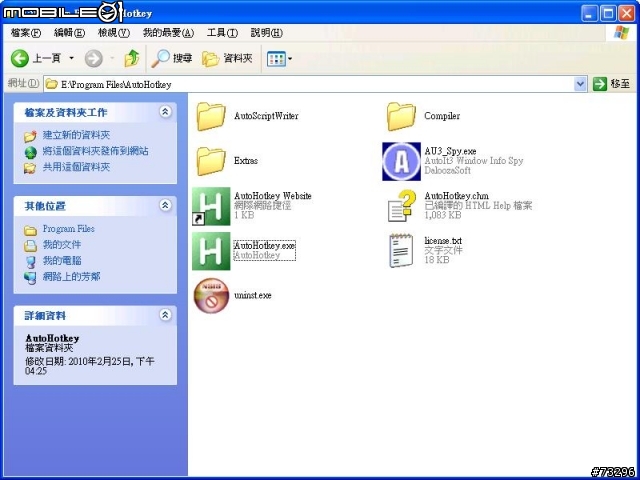Open the Compiler folder icon

pos(401,116)
